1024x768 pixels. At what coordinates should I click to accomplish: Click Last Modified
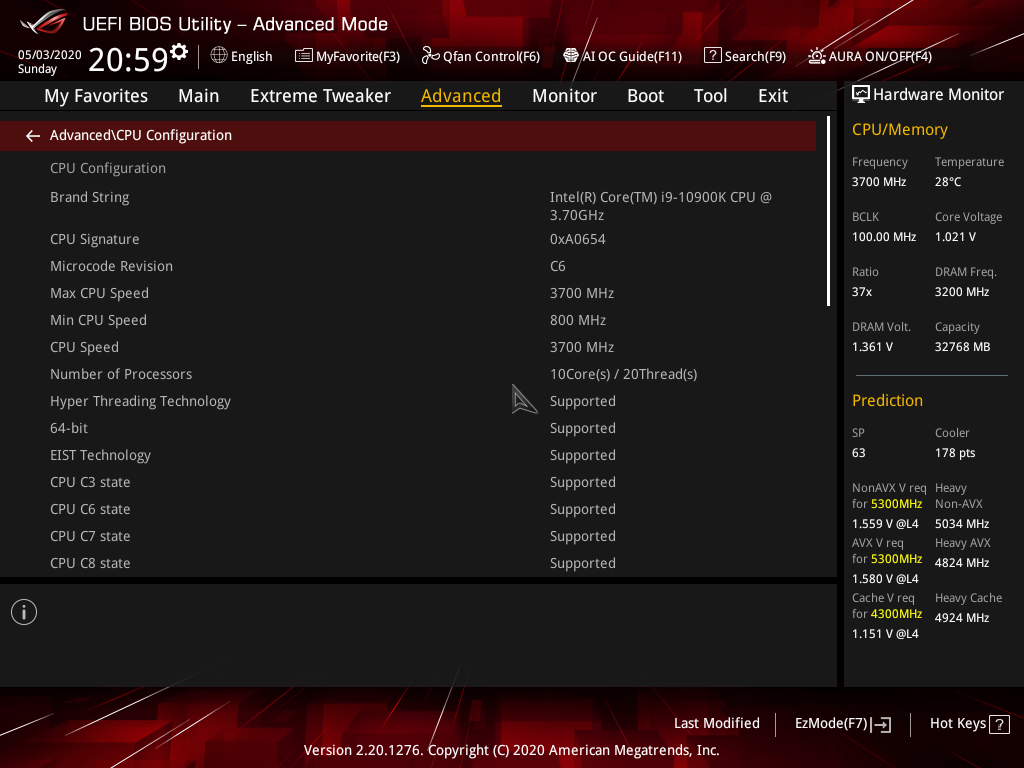click(716, 723)
